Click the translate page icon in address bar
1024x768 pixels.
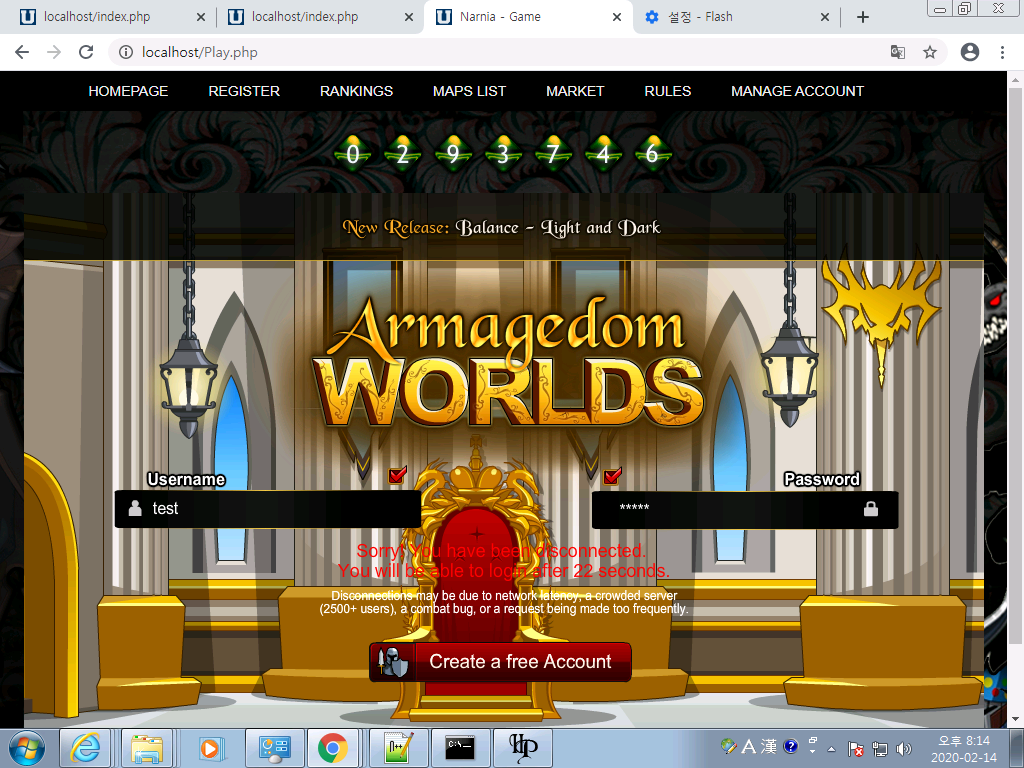(898, 52)
